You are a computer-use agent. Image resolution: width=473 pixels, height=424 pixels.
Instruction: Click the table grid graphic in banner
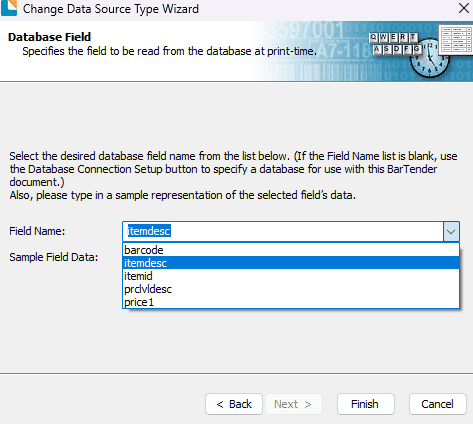coord(456,39)
